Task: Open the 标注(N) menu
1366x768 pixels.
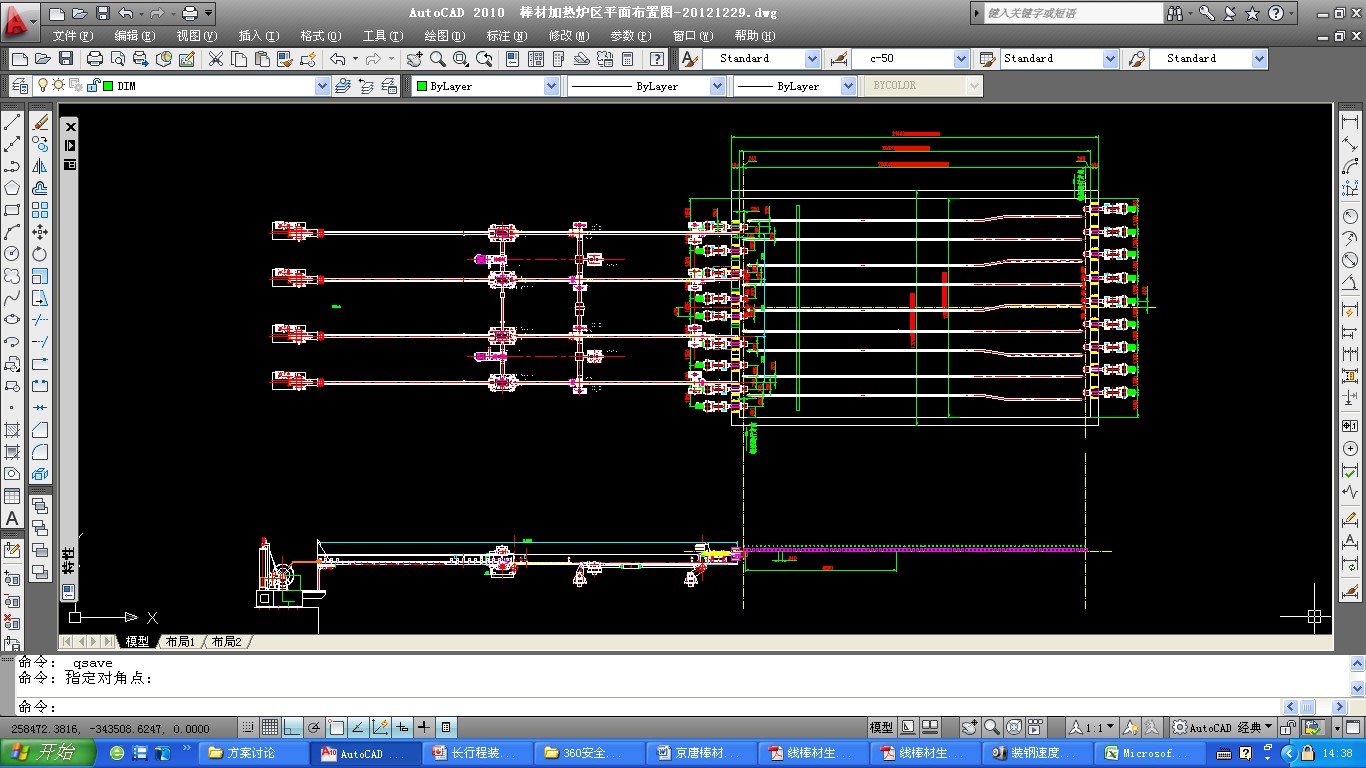Action: 506,35
